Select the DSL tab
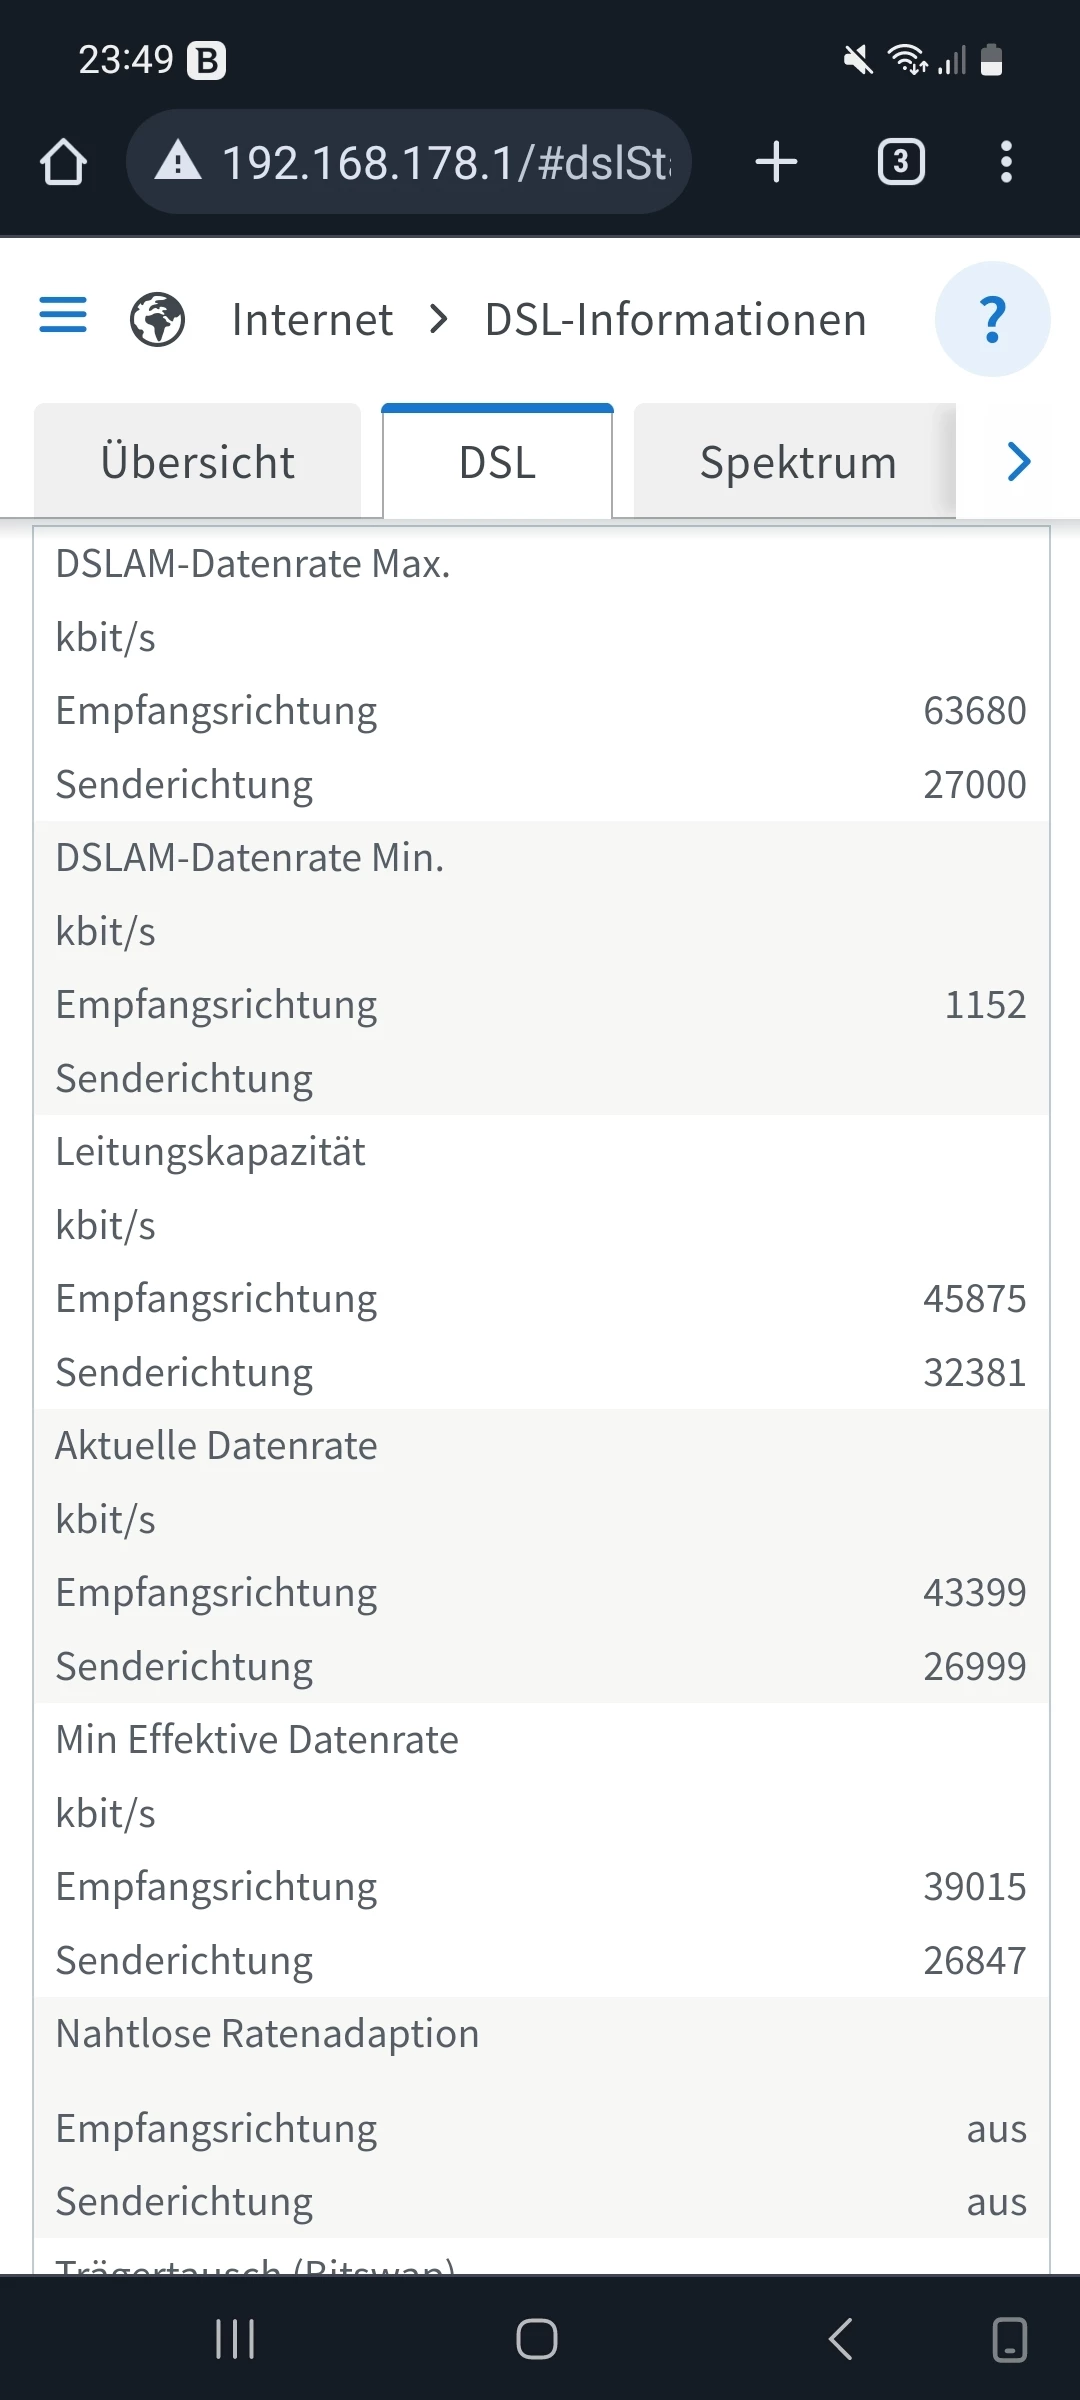This screenshot has width=1080, height=2400. [x=497, y=462]
